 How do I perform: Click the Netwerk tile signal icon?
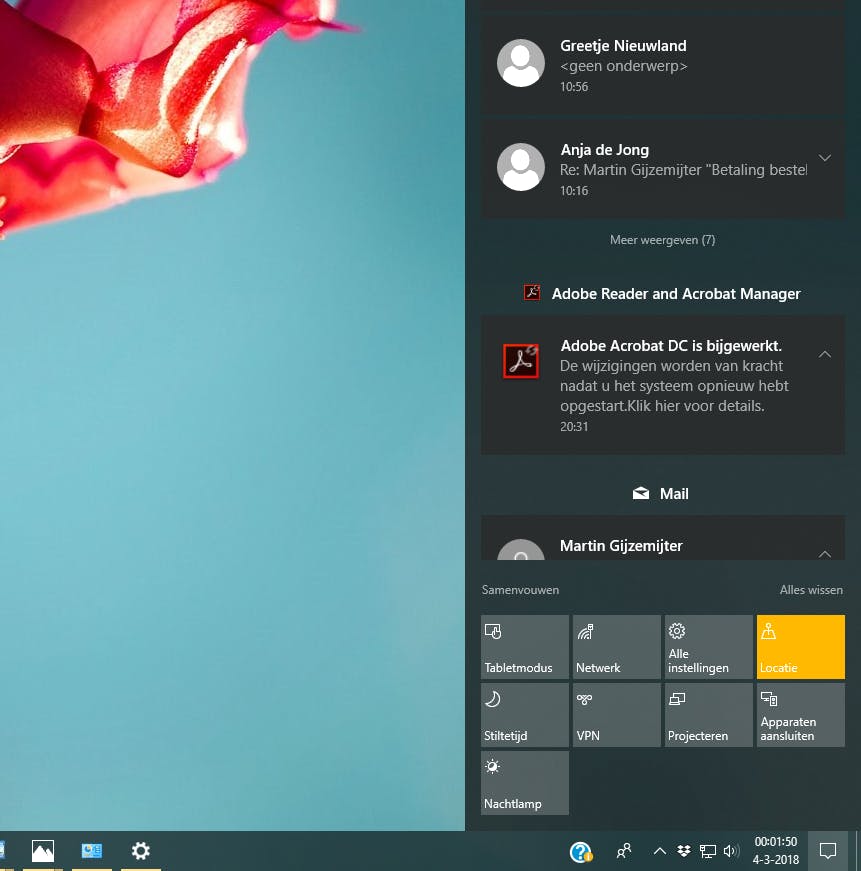click(x=585, y=632)
